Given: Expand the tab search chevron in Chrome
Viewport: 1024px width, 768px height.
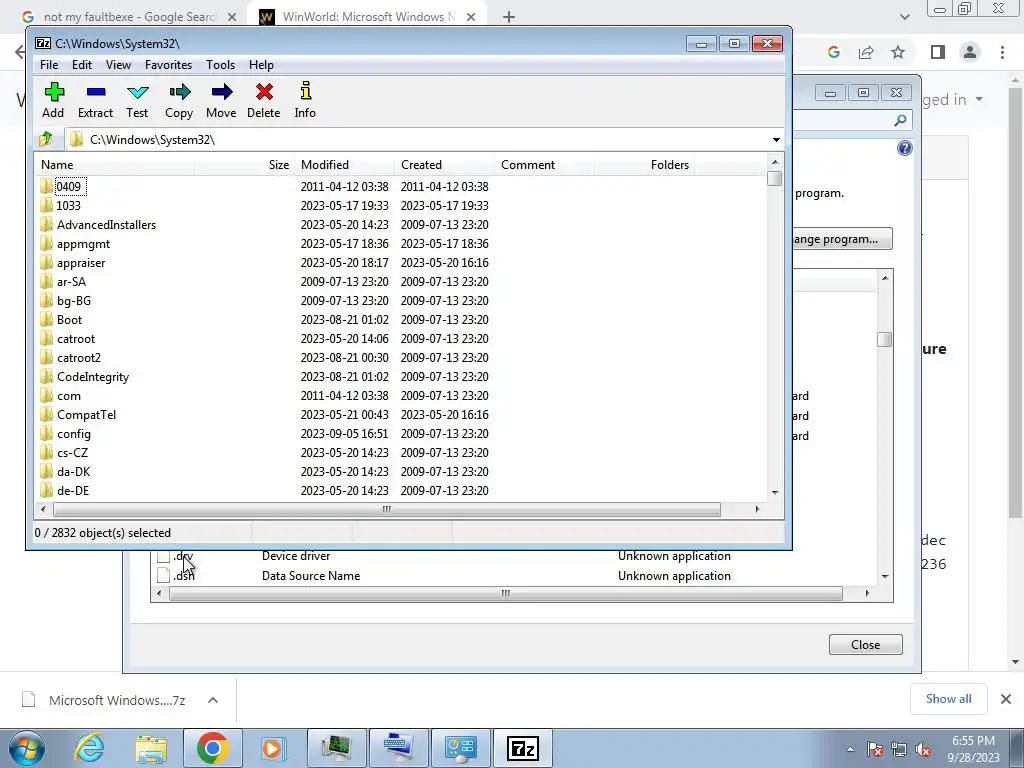Looking at the screenshot, I should pyautogui.click(x=904, y=17).
